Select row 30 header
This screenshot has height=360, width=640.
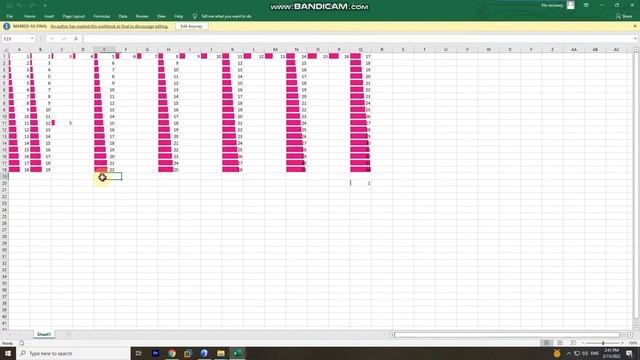pyautogui.click(x=4, y=250)
